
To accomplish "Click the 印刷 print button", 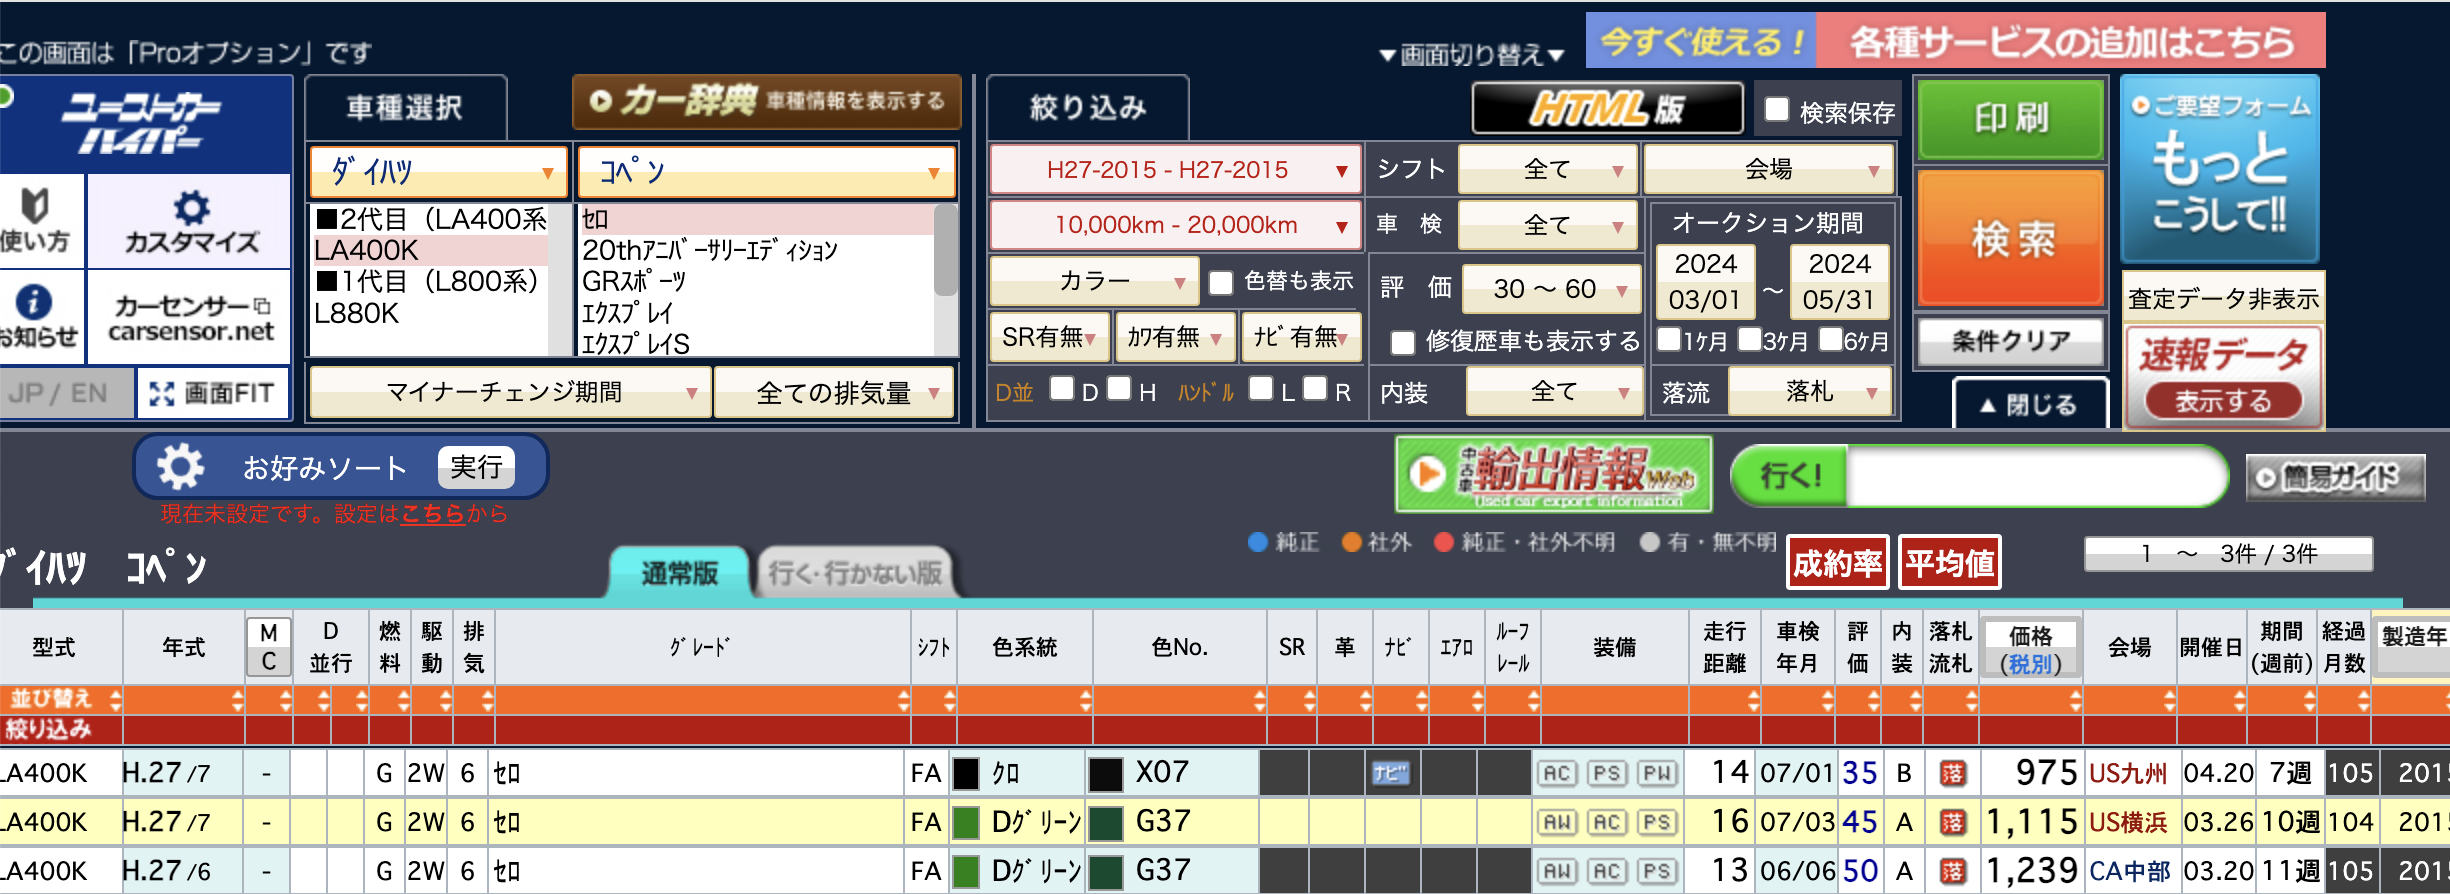I will (x=2011, y=118).
